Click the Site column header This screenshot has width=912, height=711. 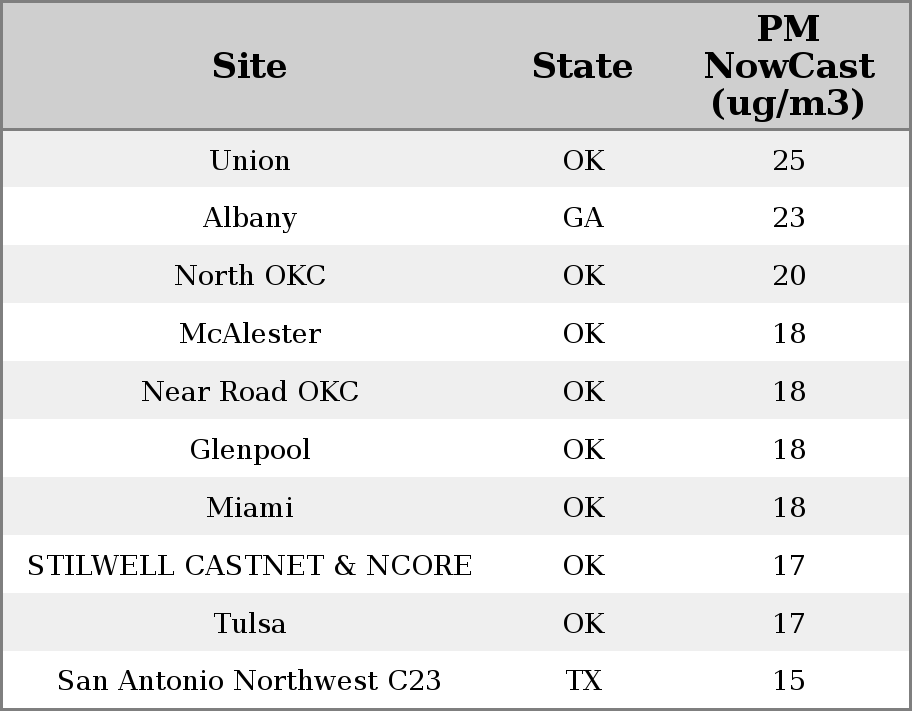(249, 66)
